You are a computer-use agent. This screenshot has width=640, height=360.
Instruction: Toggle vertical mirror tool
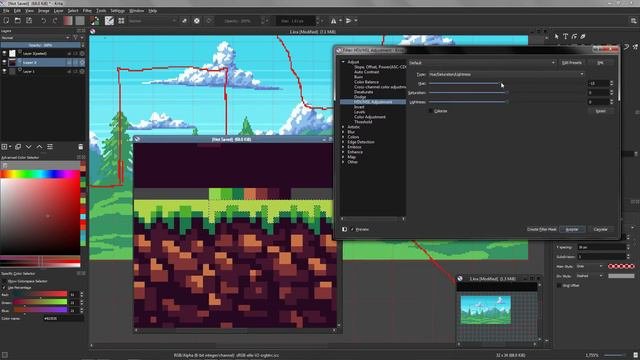tap(348, 20)
